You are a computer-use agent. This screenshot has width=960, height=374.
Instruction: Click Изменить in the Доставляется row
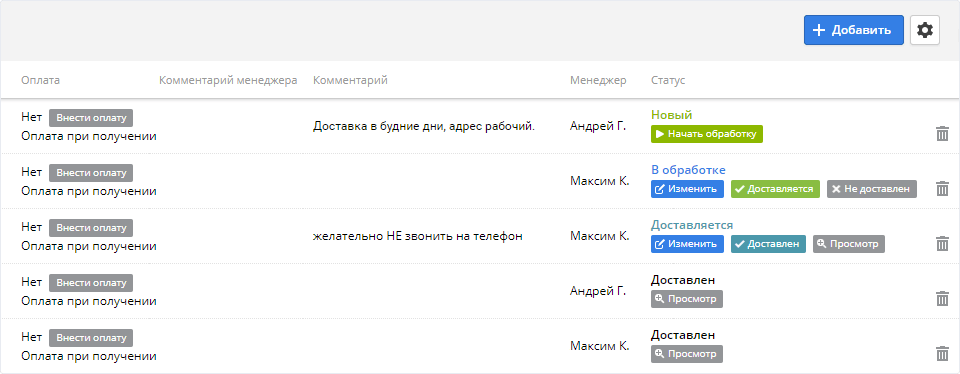[687, 244]
